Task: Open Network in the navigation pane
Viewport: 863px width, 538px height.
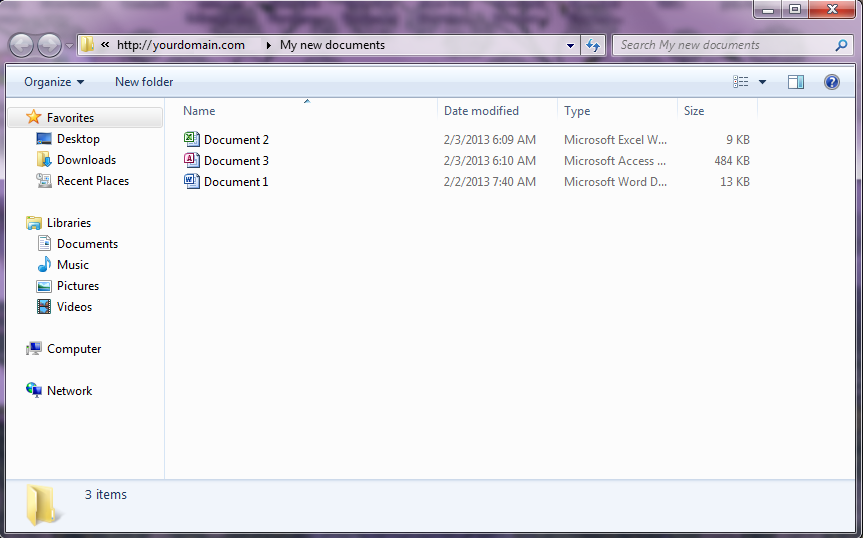Action: point(69,391)
